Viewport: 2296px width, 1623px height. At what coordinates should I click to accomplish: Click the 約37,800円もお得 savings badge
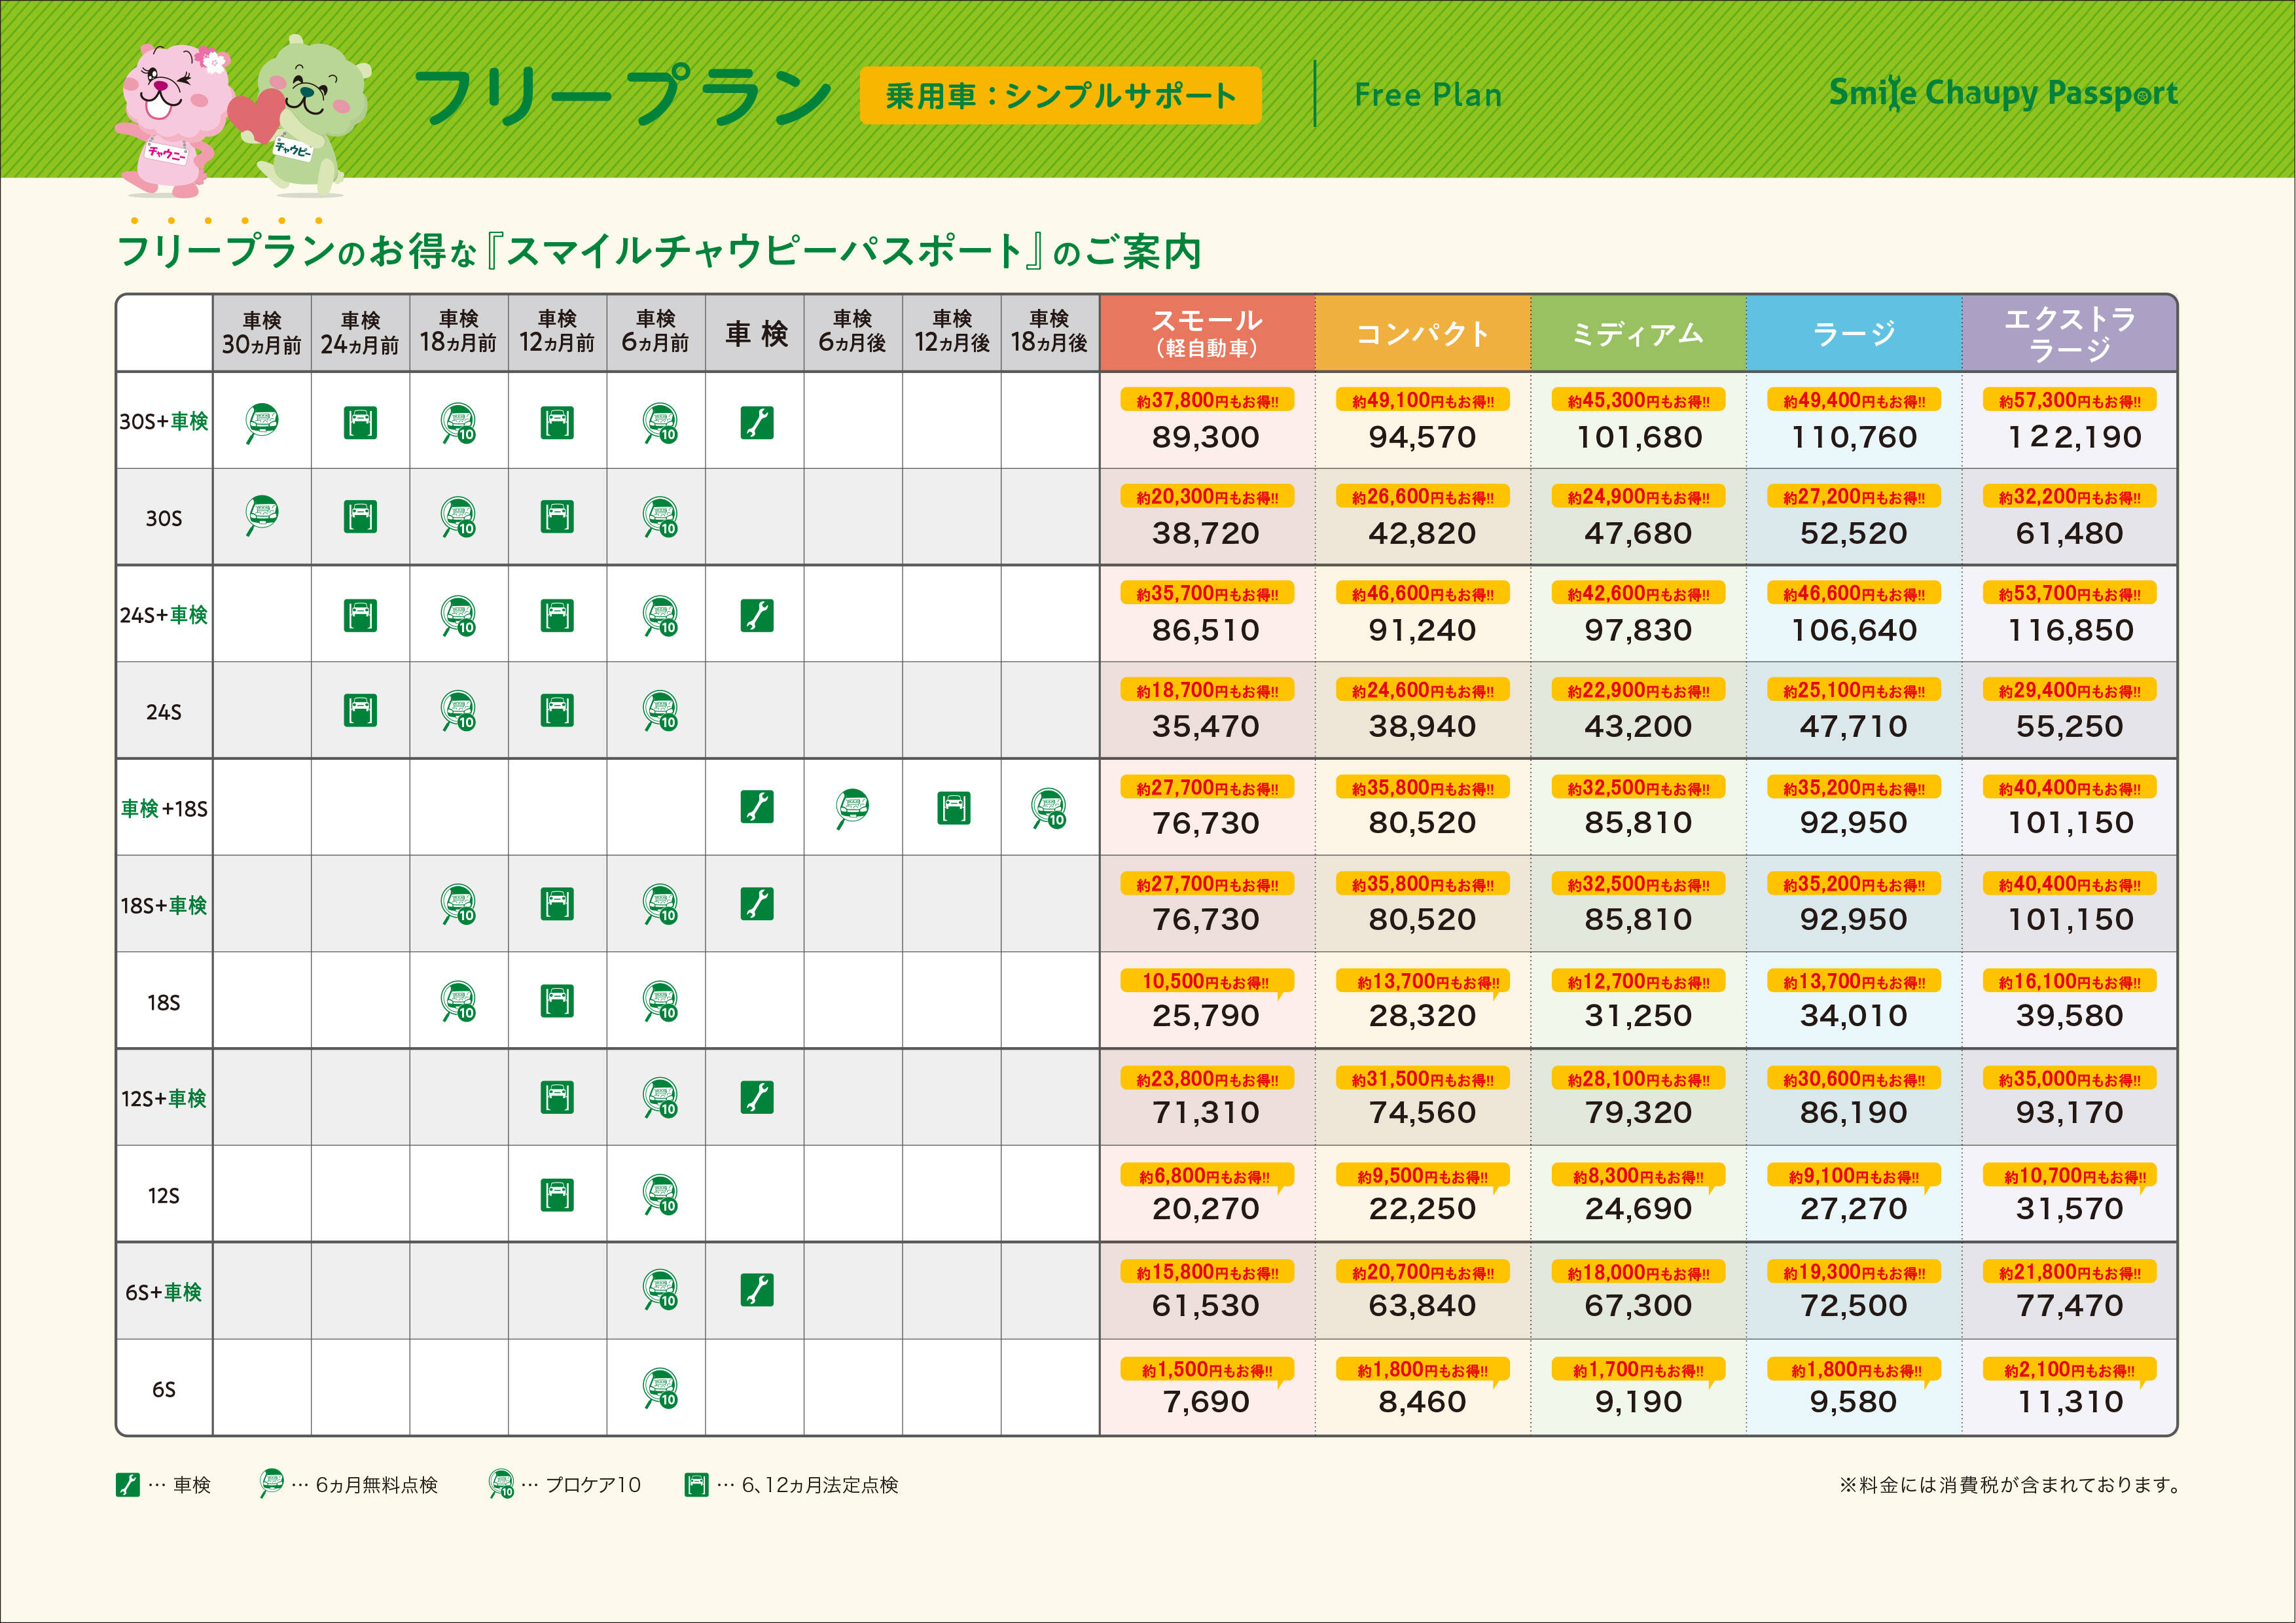click(x=1207, y=400)
